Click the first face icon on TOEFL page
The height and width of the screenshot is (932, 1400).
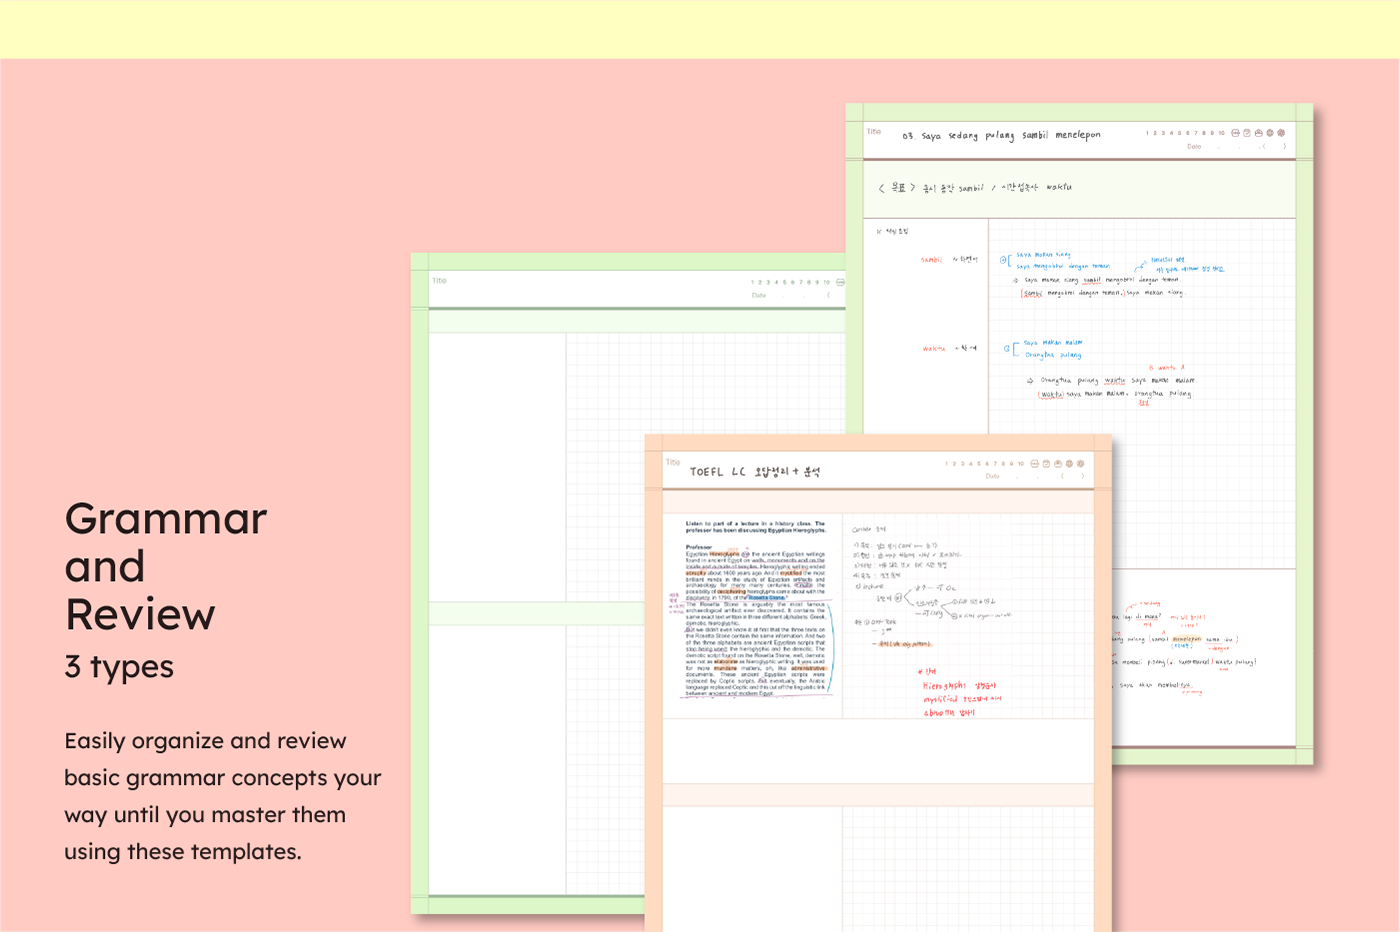1035,464
